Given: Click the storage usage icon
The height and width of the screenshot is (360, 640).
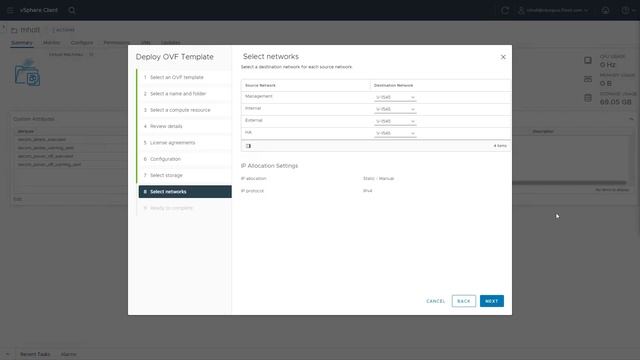Looking at the screenshot, I should point(588,98).
